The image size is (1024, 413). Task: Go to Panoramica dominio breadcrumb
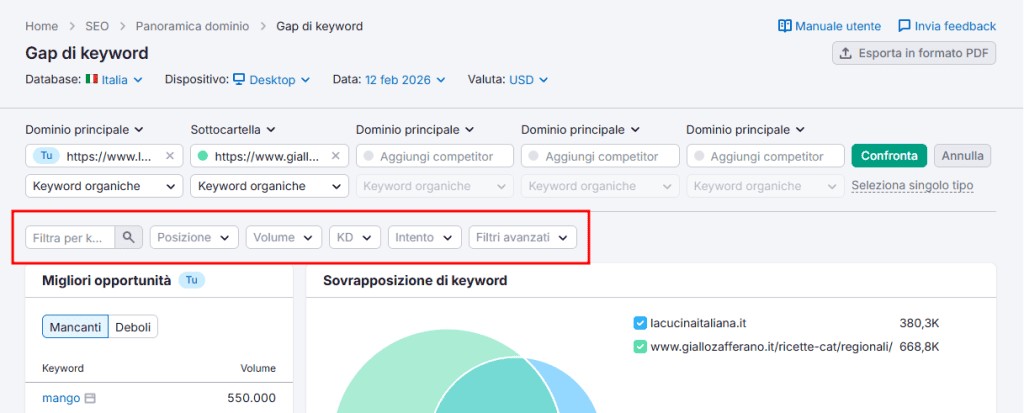coord(192,26)
